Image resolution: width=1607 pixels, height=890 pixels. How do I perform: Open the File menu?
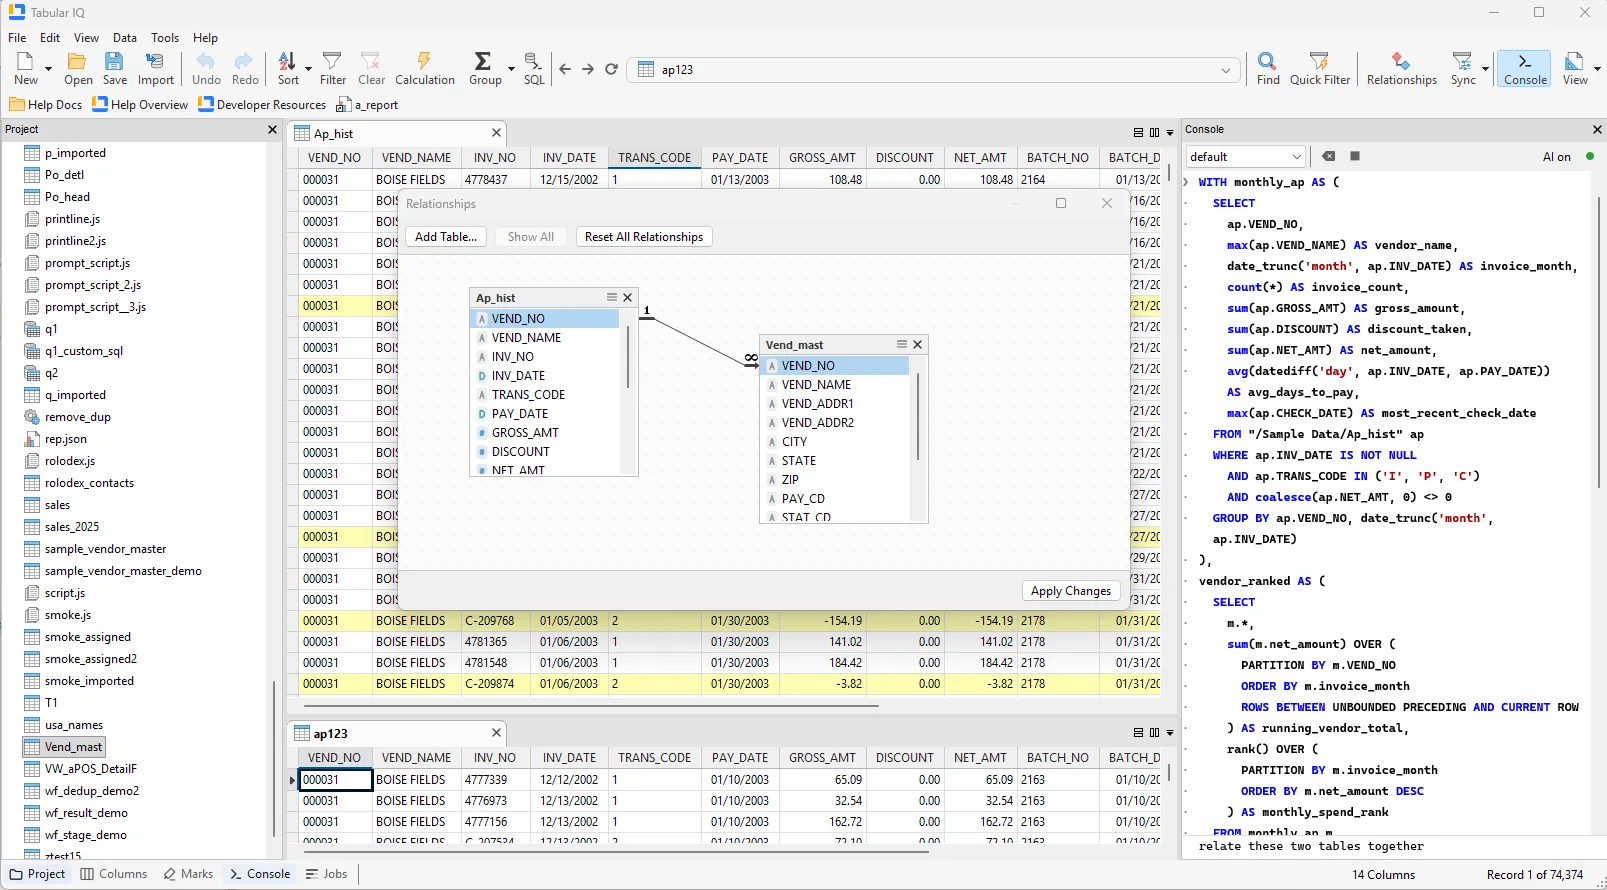click(17, 38)
